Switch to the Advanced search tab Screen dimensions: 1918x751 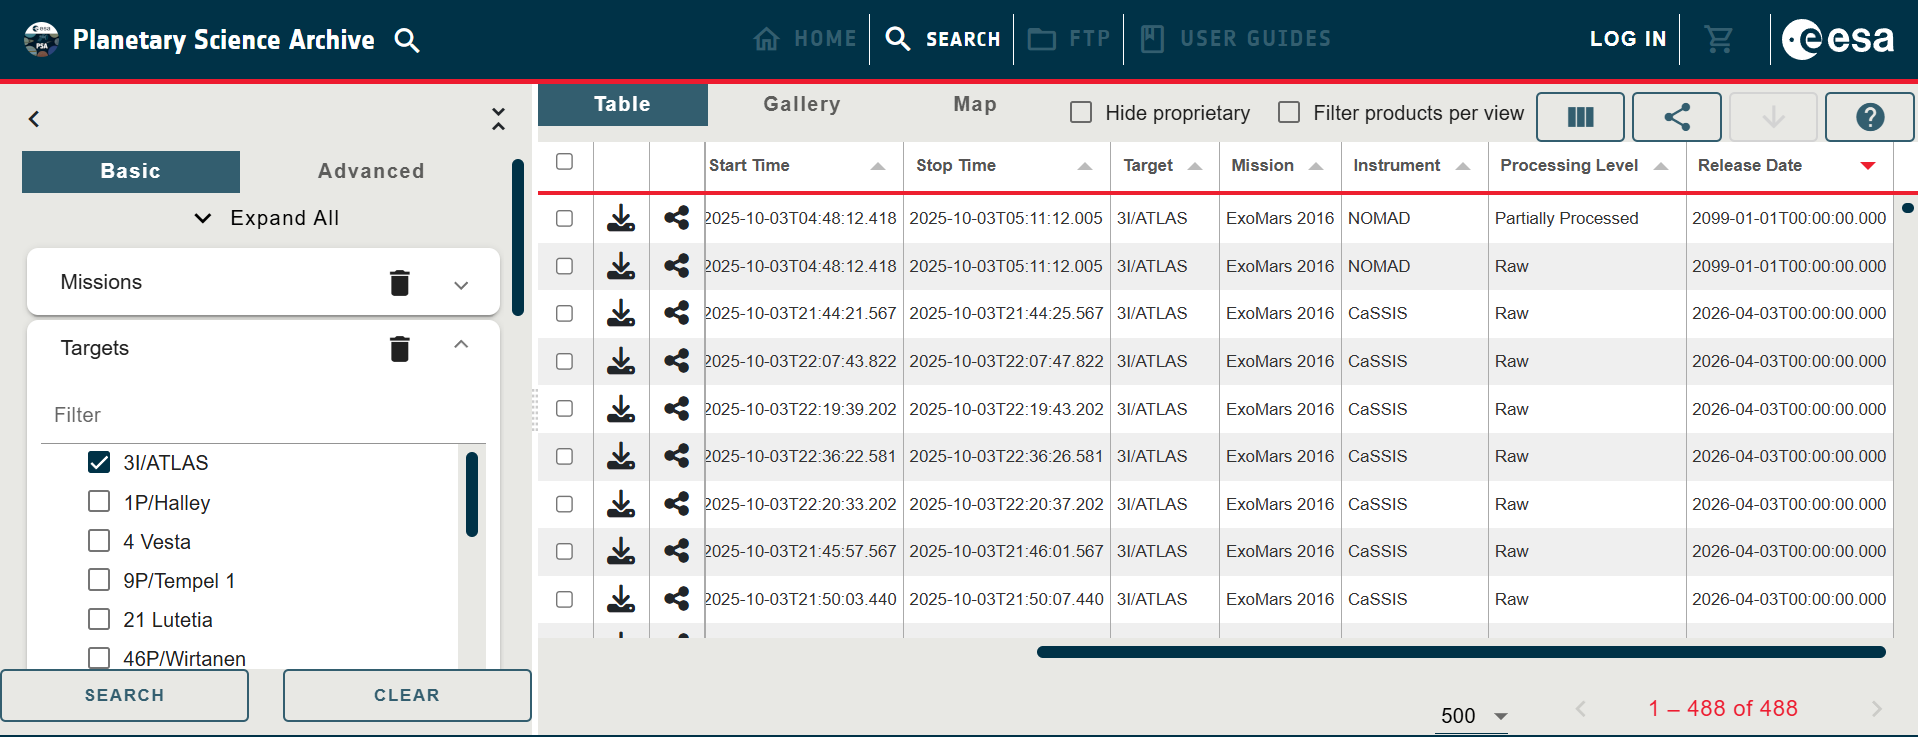[x=371, y=171]
